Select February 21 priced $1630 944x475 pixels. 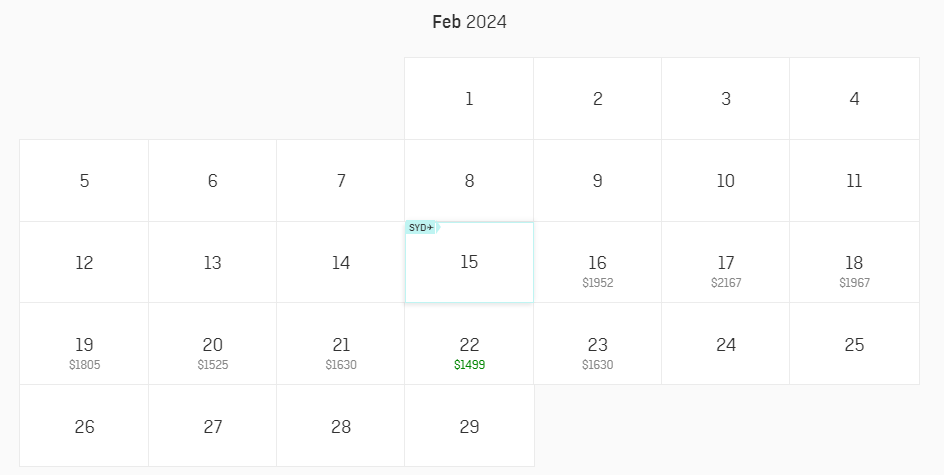(341, 344)
